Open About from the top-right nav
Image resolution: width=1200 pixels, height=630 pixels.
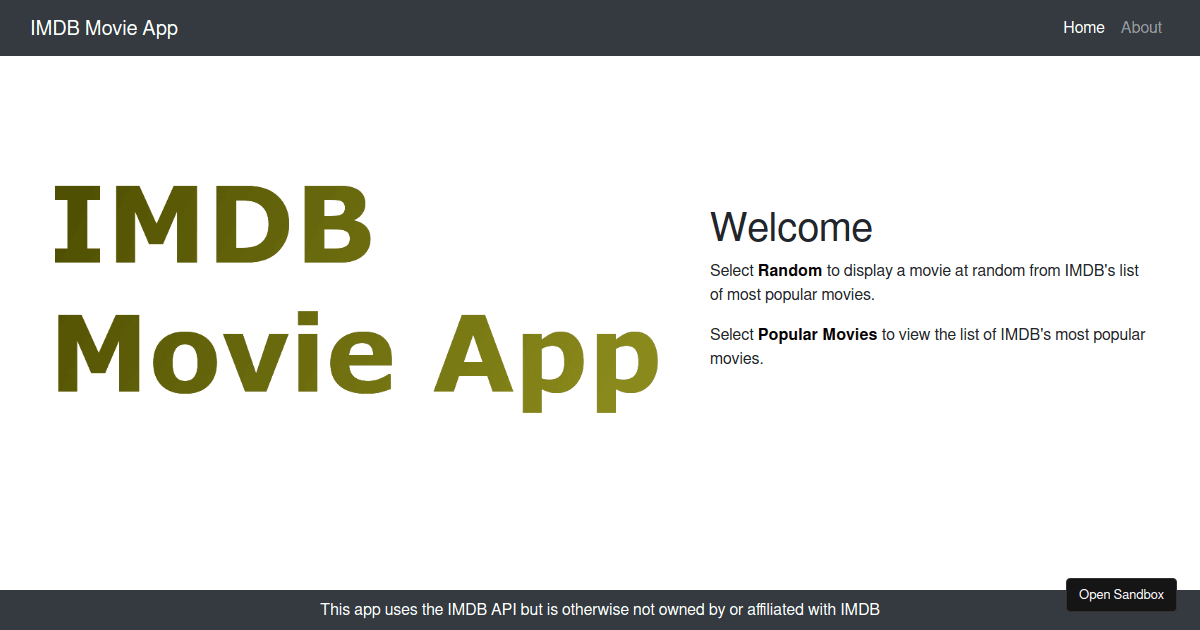(1141, 27)
